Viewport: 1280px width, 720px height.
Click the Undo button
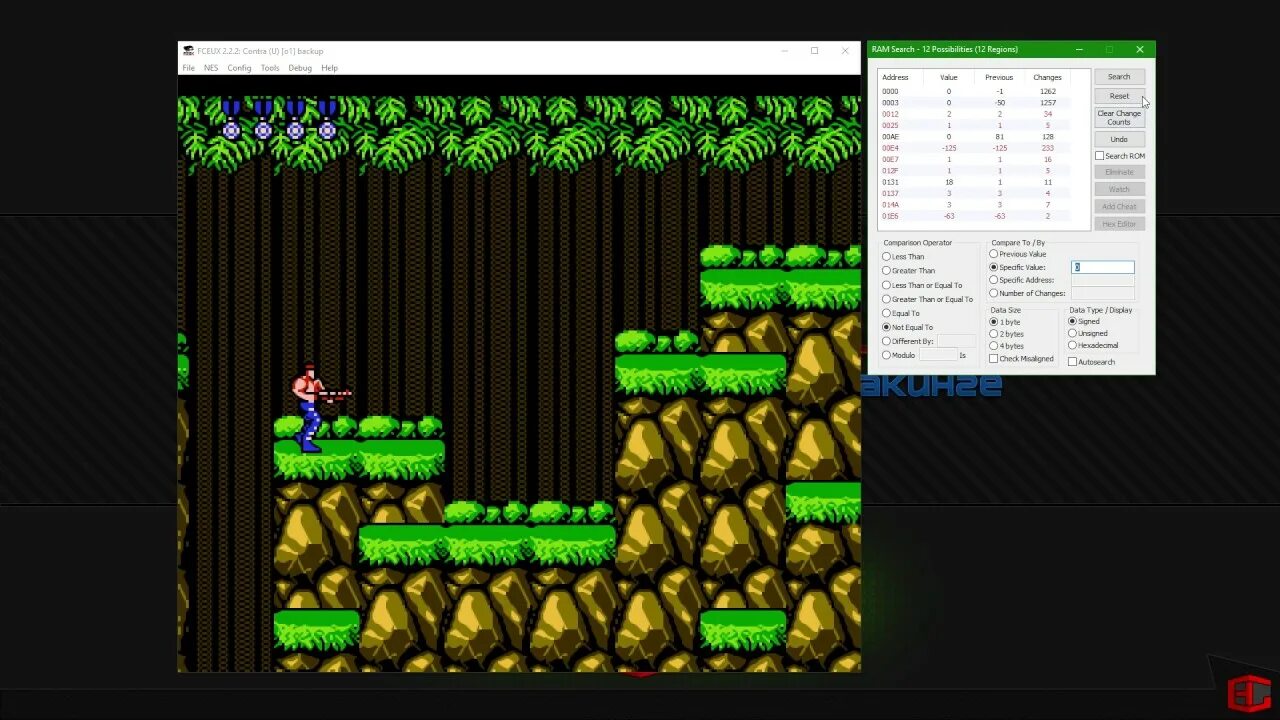click(1119, 139)
